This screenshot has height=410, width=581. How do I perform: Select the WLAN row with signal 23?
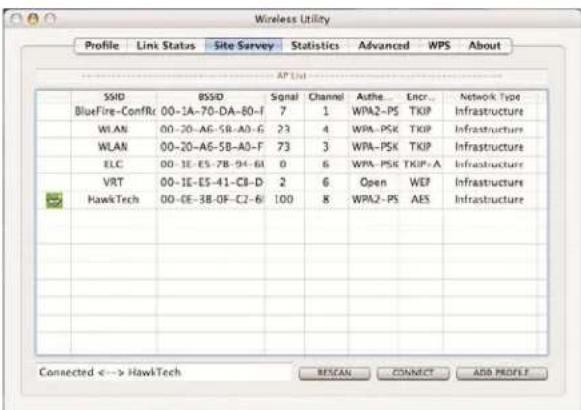click(292, 129)
